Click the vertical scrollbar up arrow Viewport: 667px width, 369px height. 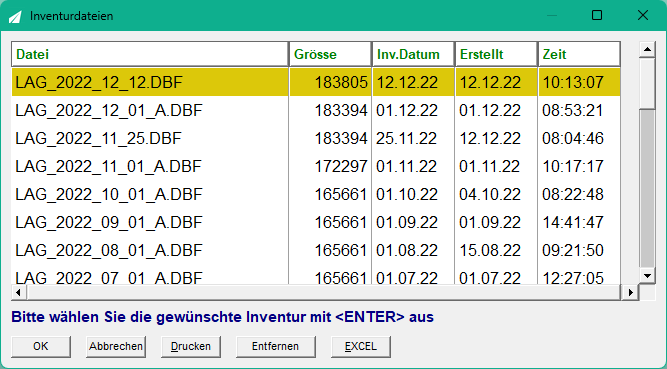[x=647, y=49]
